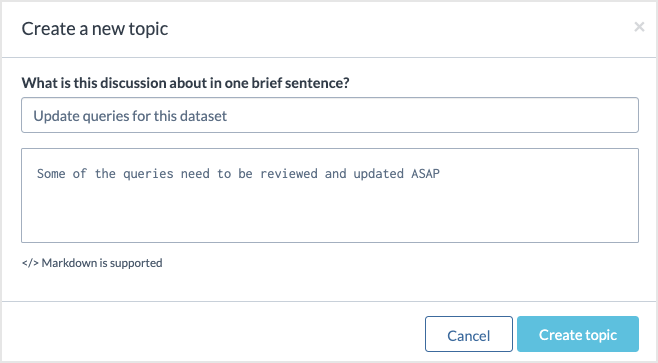This screenshot has width=658, height=363.
Task: Click inside the topic description text area
Action: pos(330,195)
